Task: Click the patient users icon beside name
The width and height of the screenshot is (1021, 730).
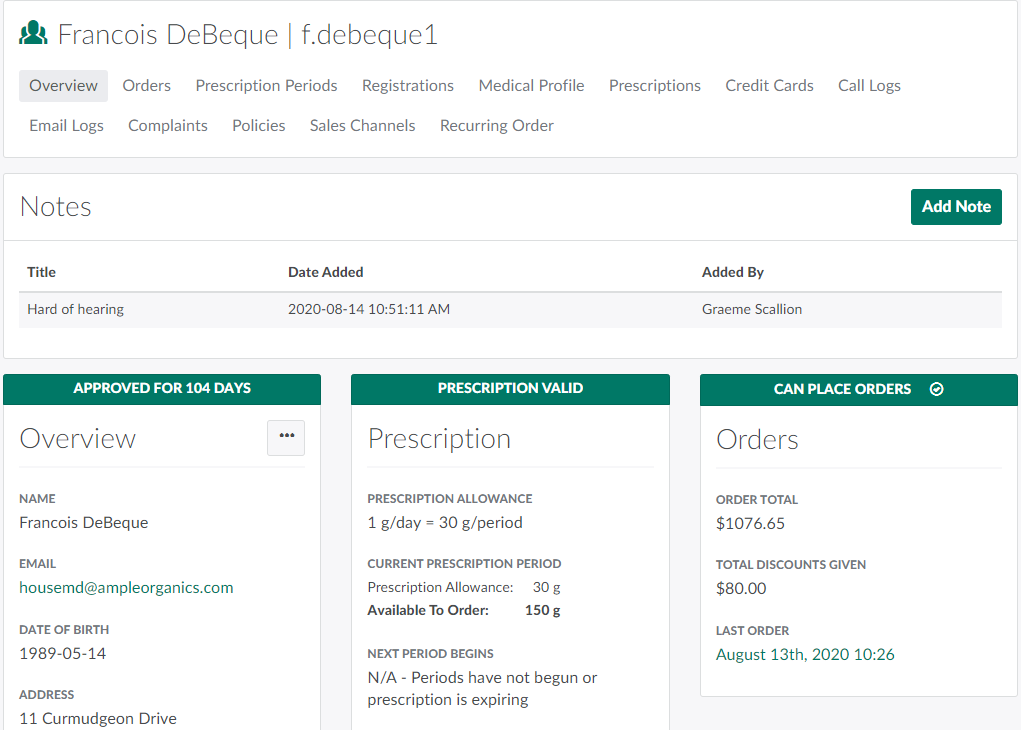Action: point(33,35)
